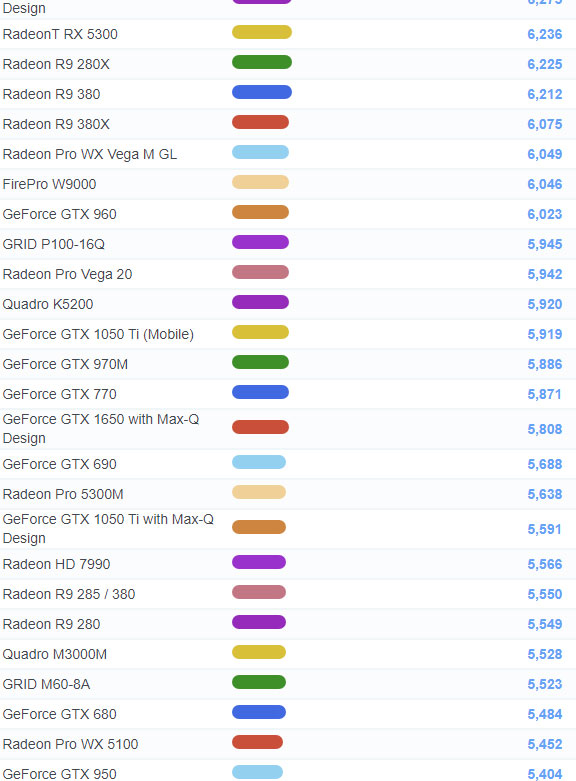Open Radeon Pro WX Vega M GL
The image size is (576, 781).
[90, 154]
